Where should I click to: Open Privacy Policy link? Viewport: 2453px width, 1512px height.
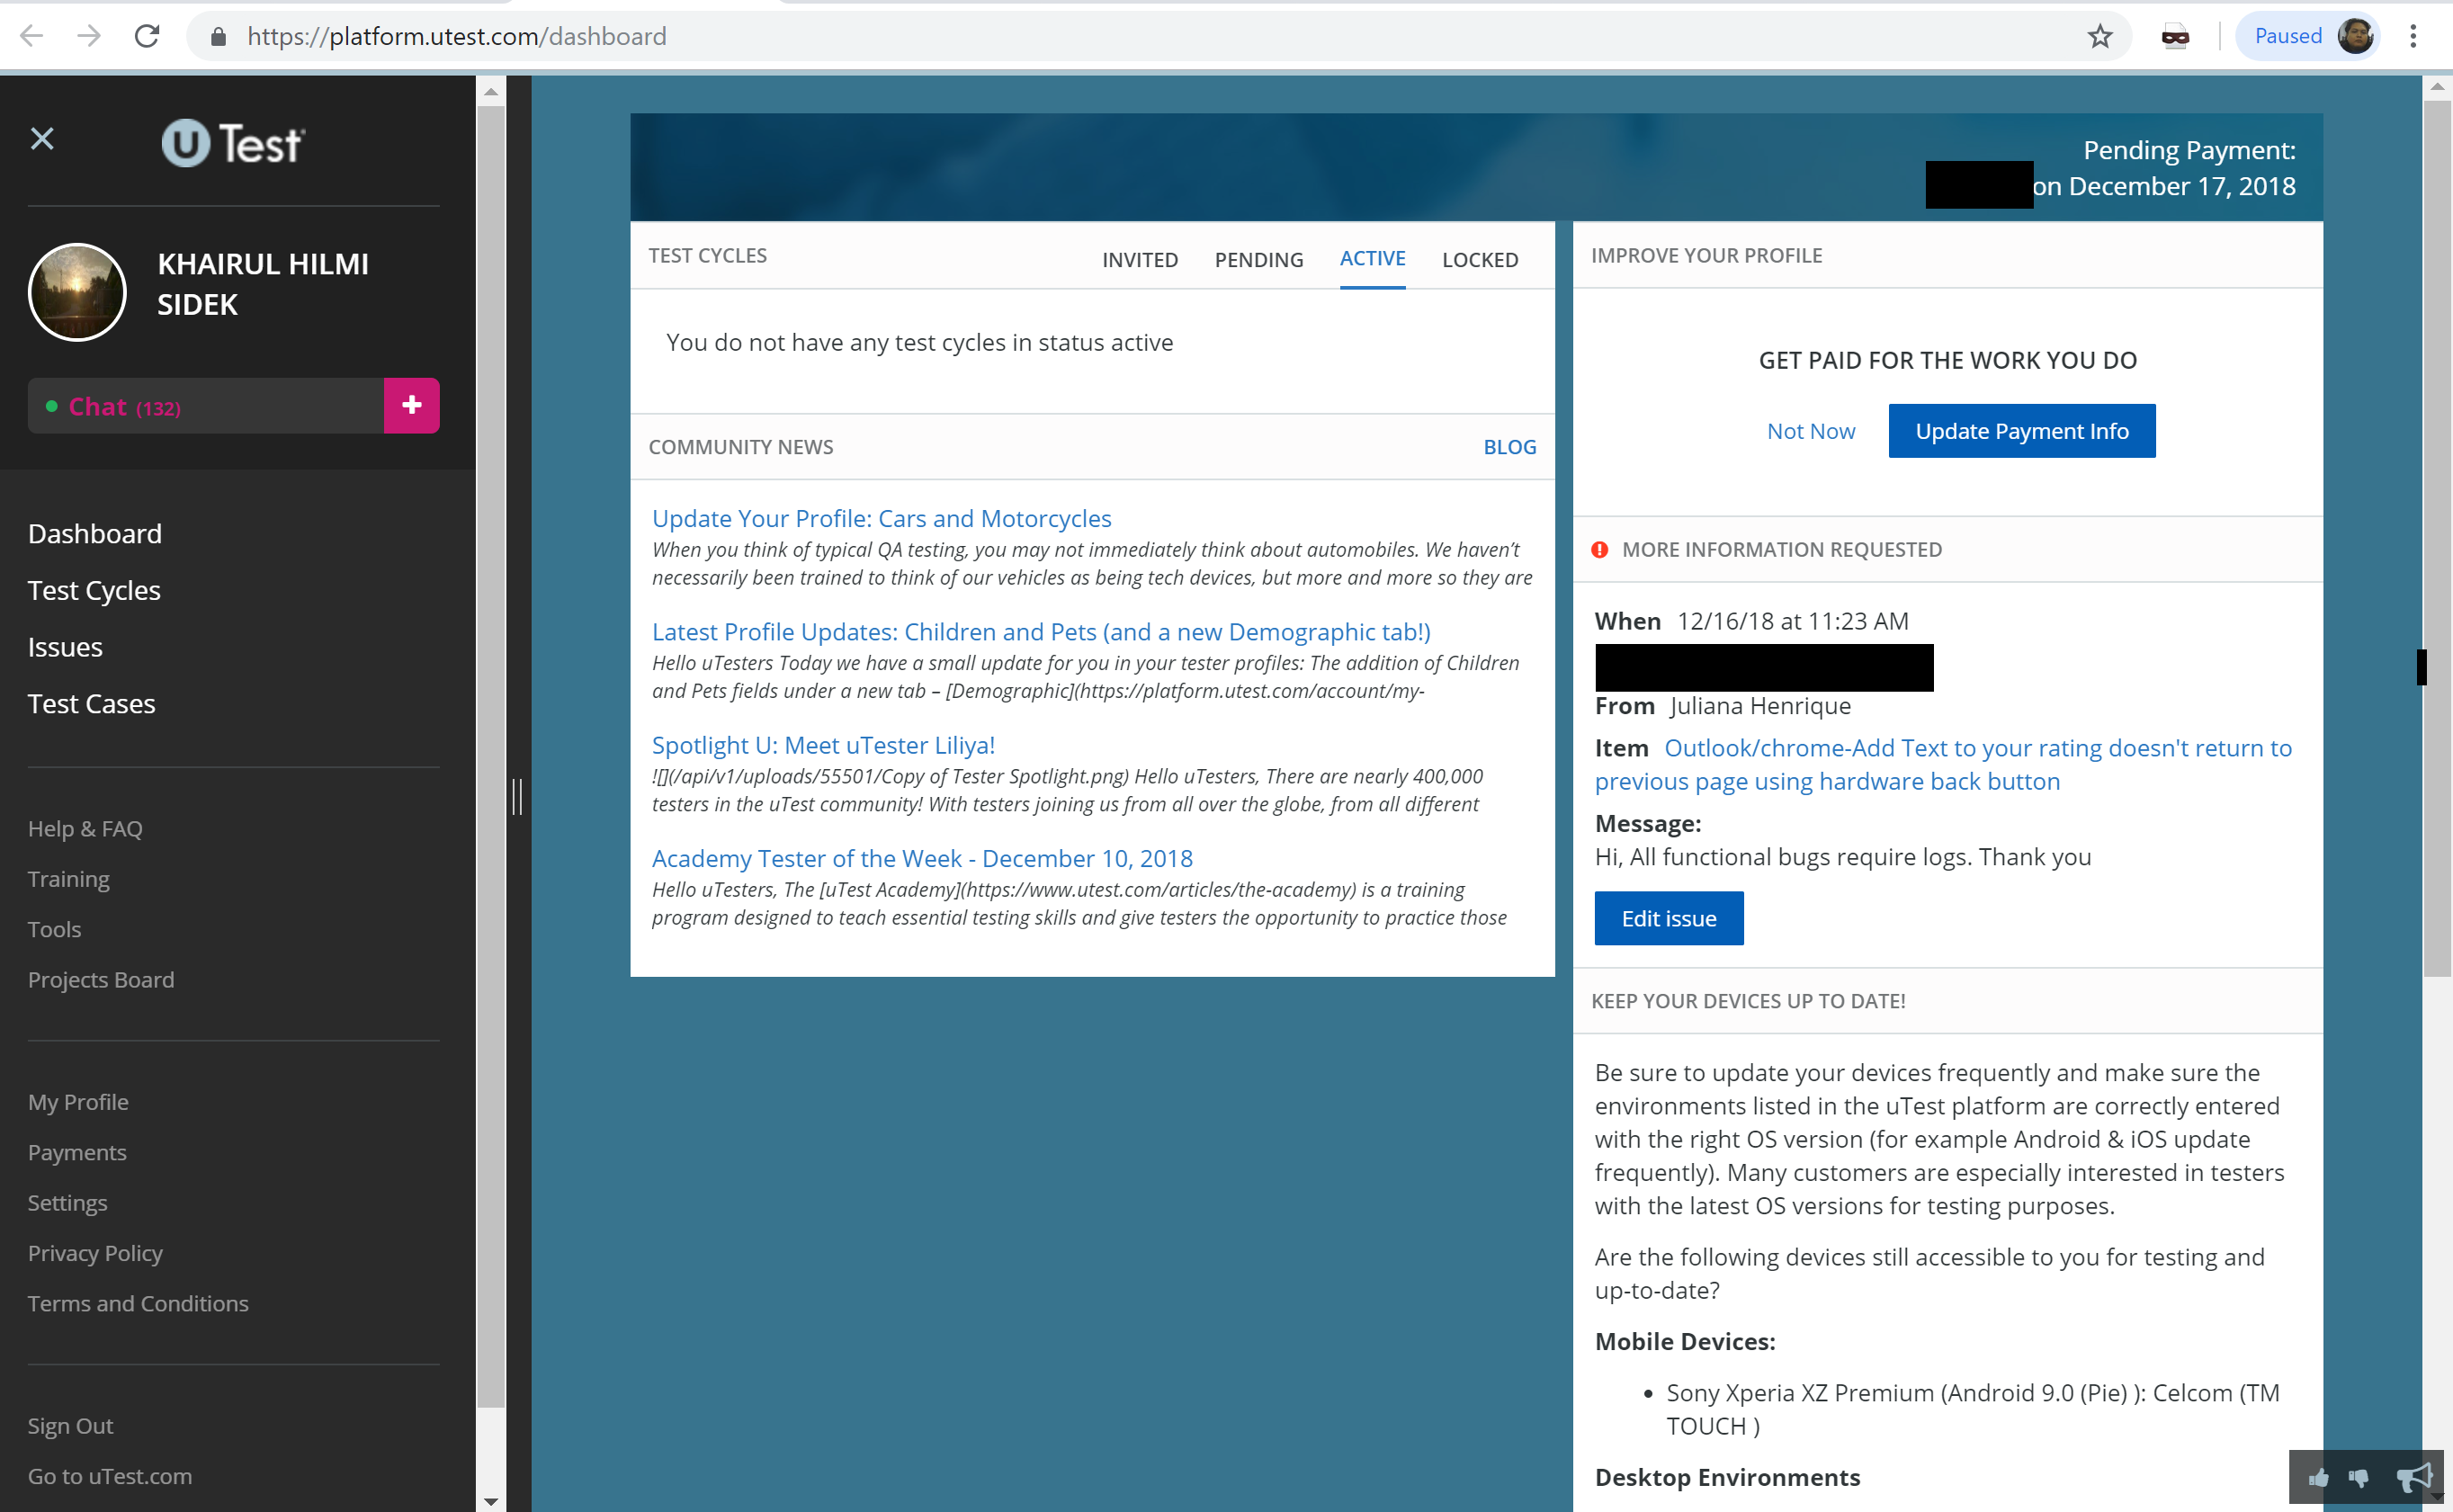(95, 1253)
